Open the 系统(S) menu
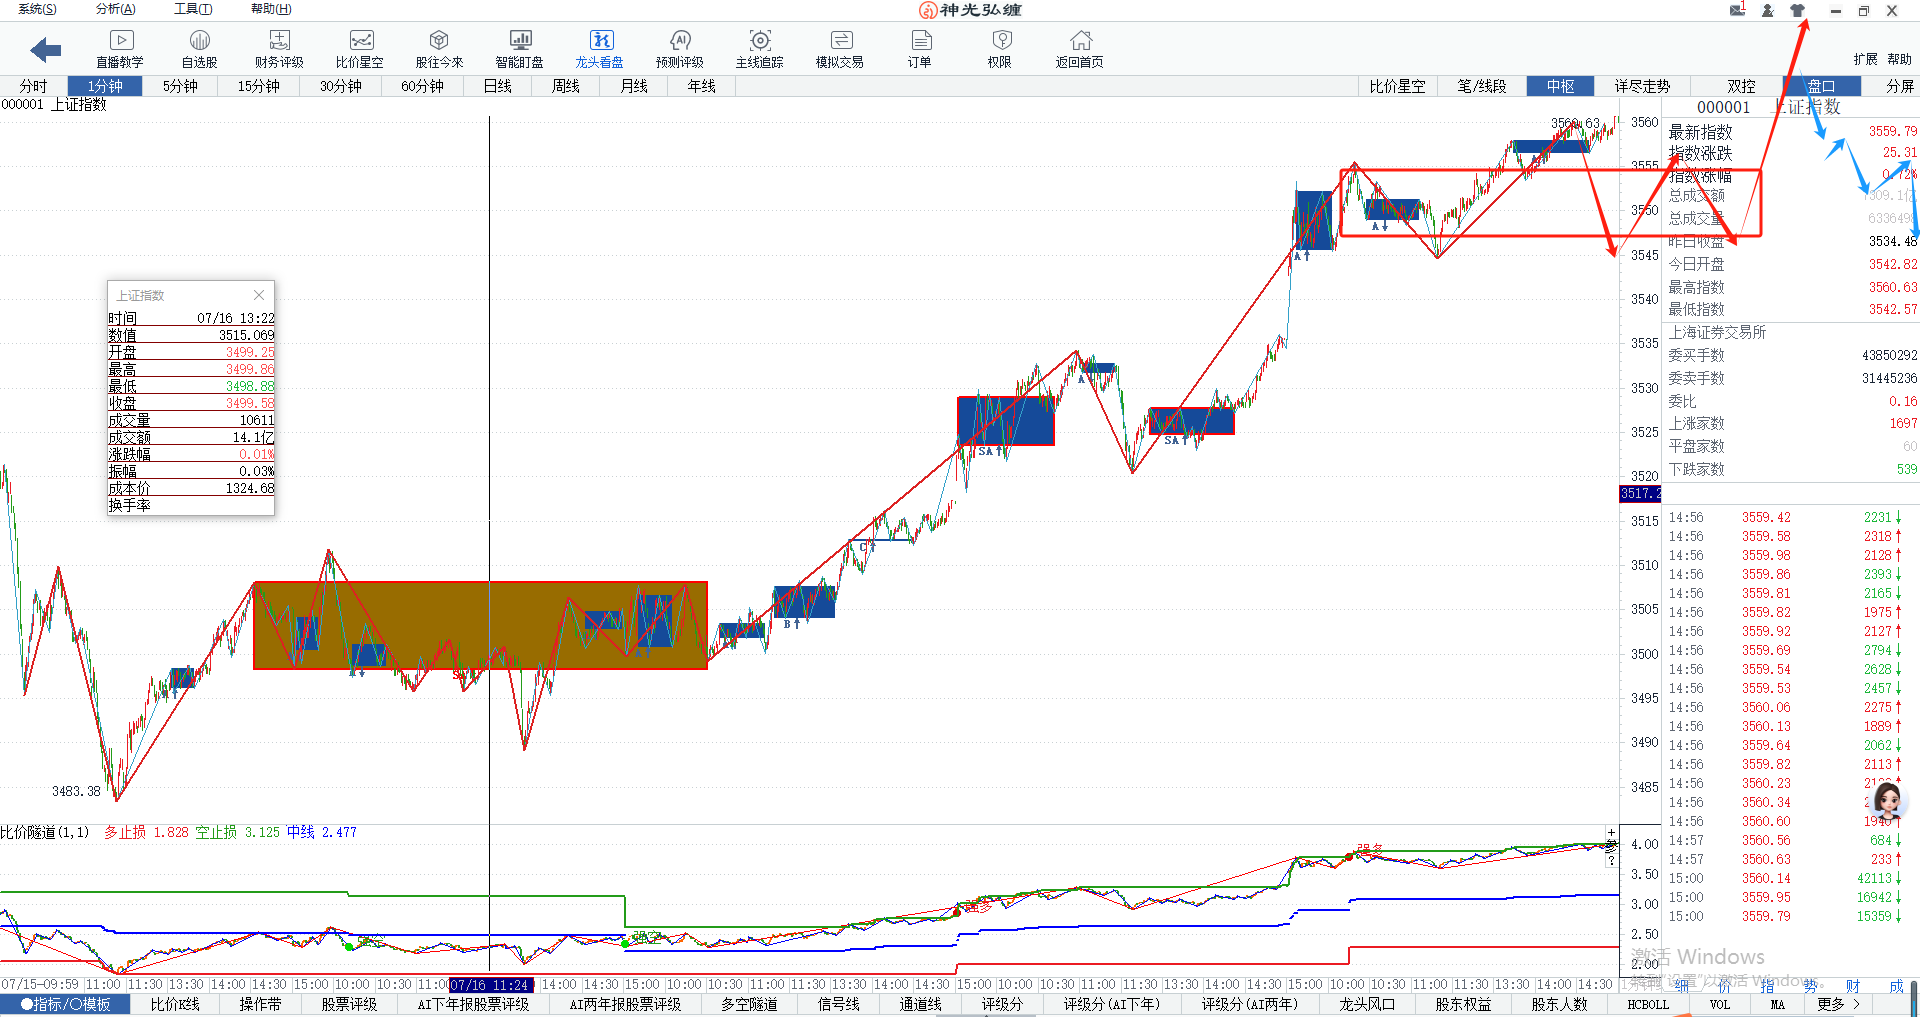The width and height of the screenshot is (1920, 1017). pyautogui.click(x=37, y=9)
